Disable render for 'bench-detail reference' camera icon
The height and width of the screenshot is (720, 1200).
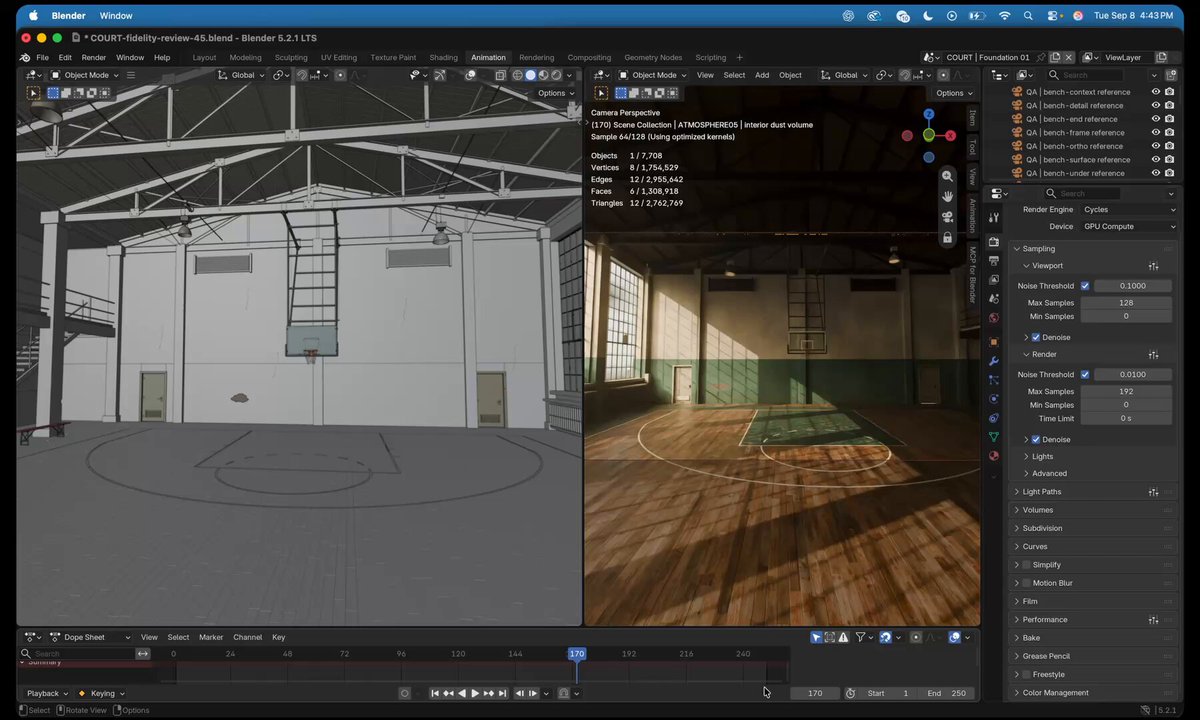(1170, 105)
